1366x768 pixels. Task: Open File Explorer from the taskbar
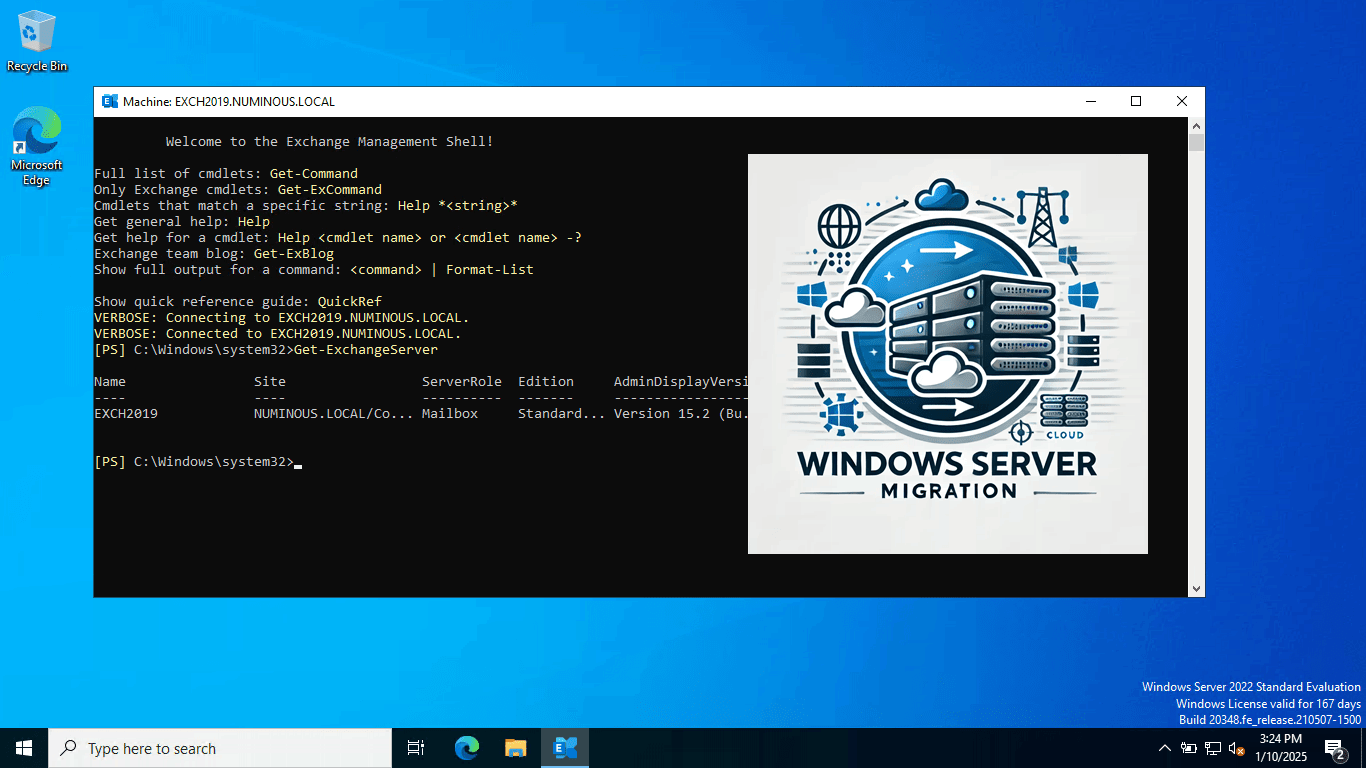pos(516,748)
